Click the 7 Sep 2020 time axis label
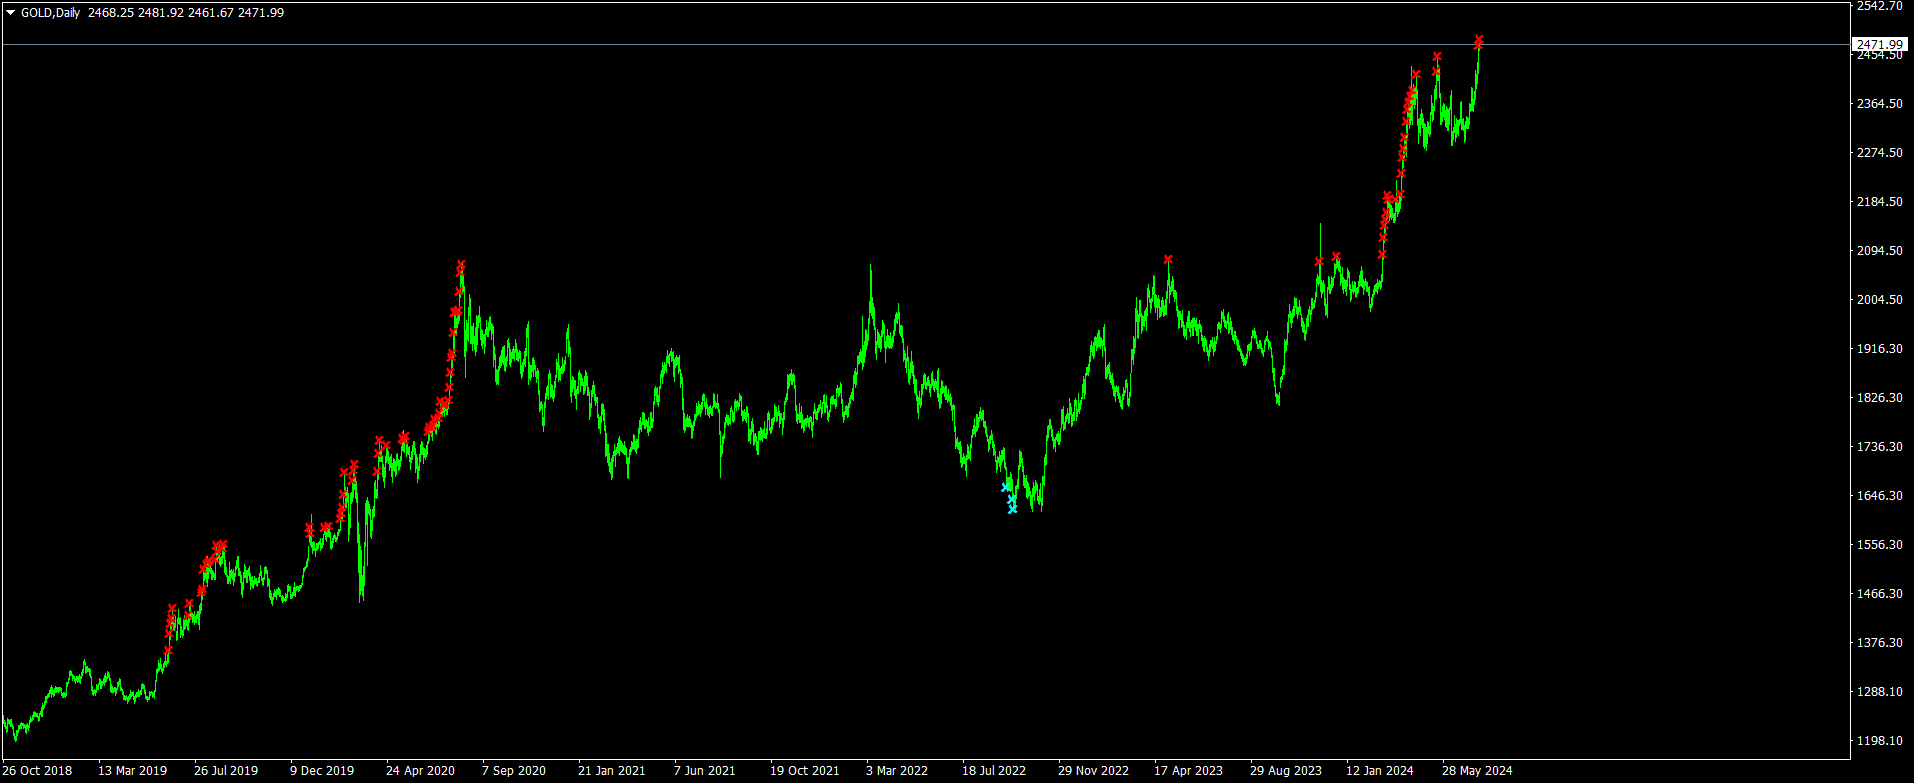This screenshot has height=783, width=1914. coord(514,771)
